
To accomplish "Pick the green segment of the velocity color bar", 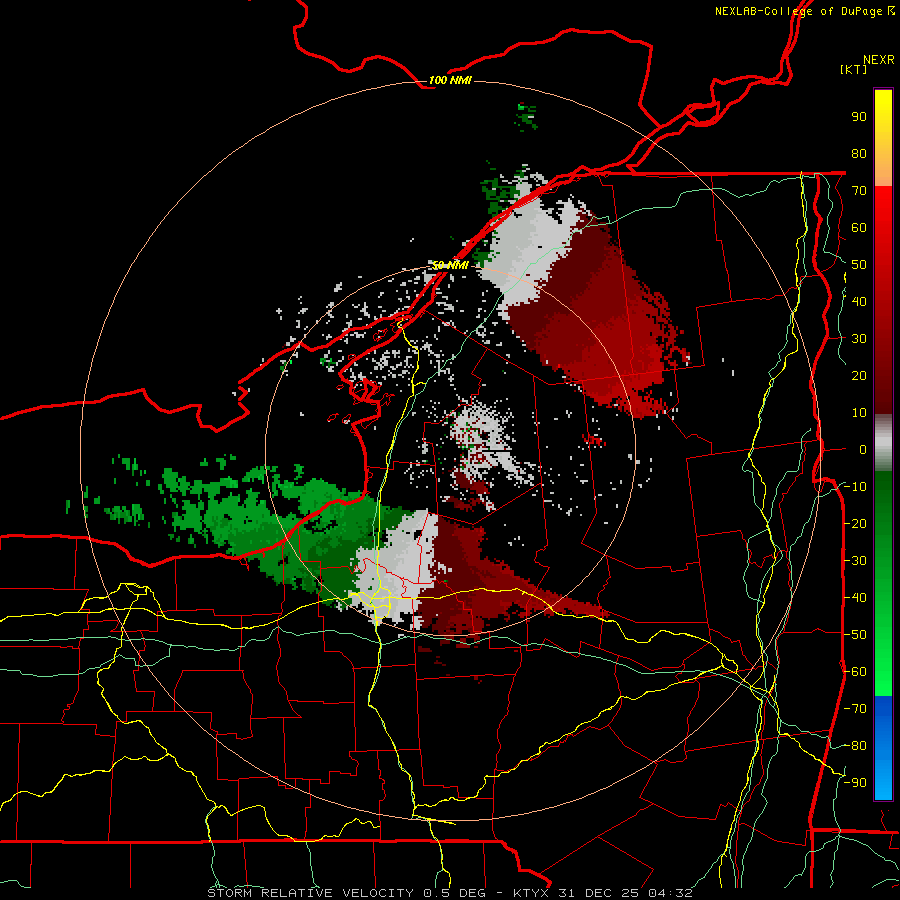I will pyautogui.click(x=883, y=584).
